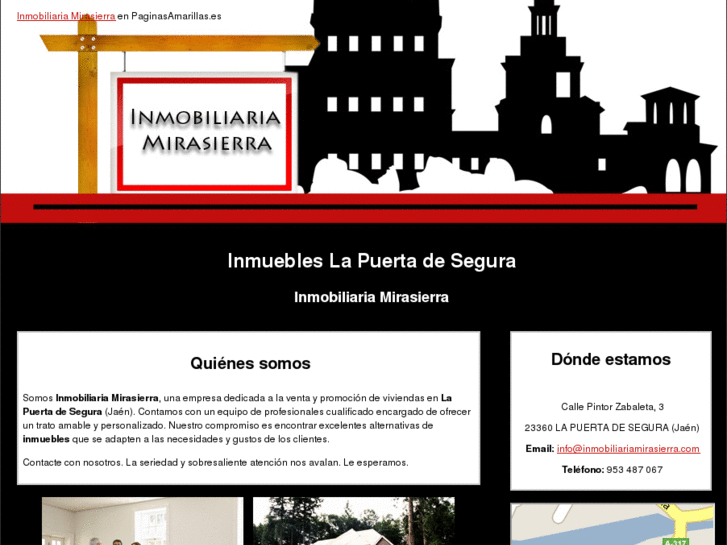Click the phone number 953 487 067
The height and width of the screenshot is (545, 727).
click(x=634, y=470)
